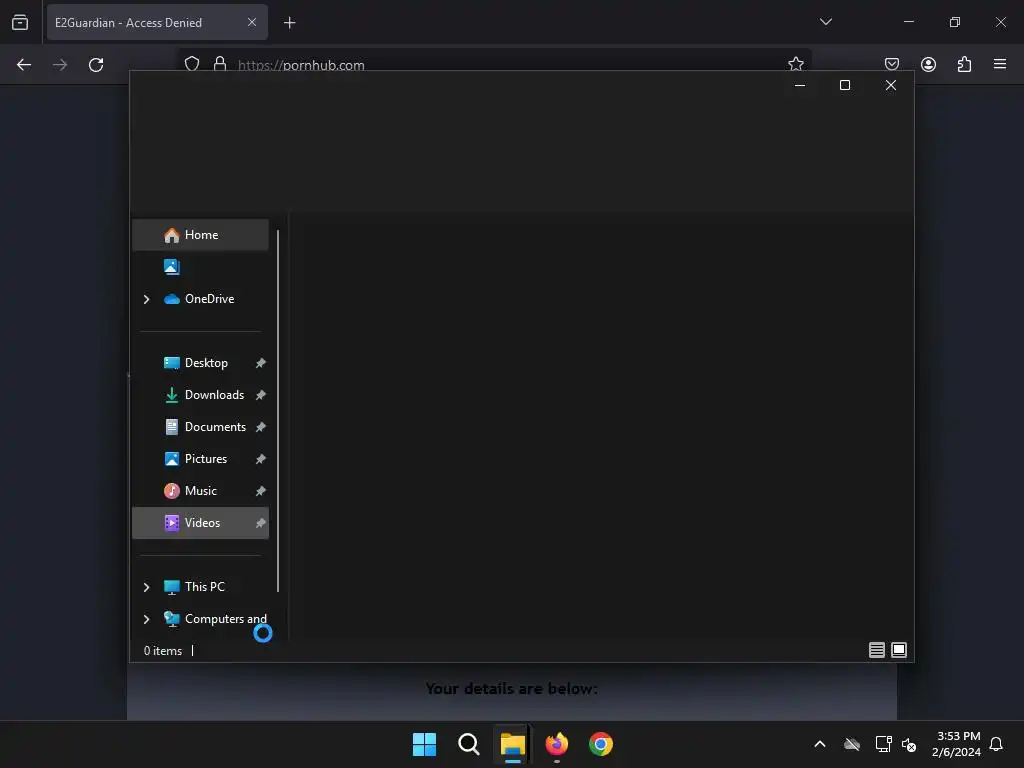This screenshot has width=1024, height=768.
Task: Open the Desktop quick access folder
Action: point(206,363)
